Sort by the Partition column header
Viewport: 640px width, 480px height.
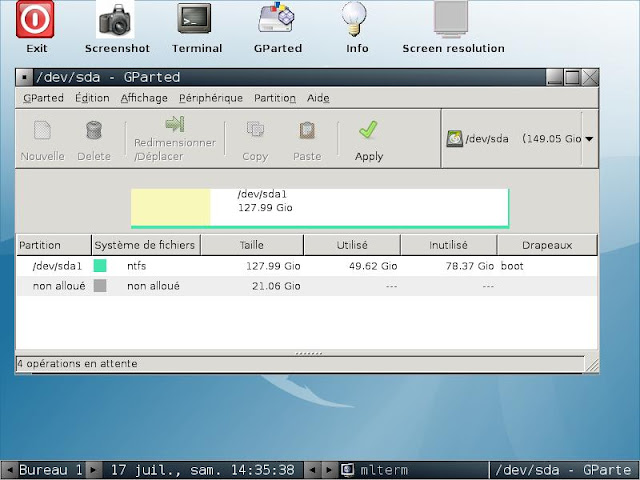click(x=53, y=245)
